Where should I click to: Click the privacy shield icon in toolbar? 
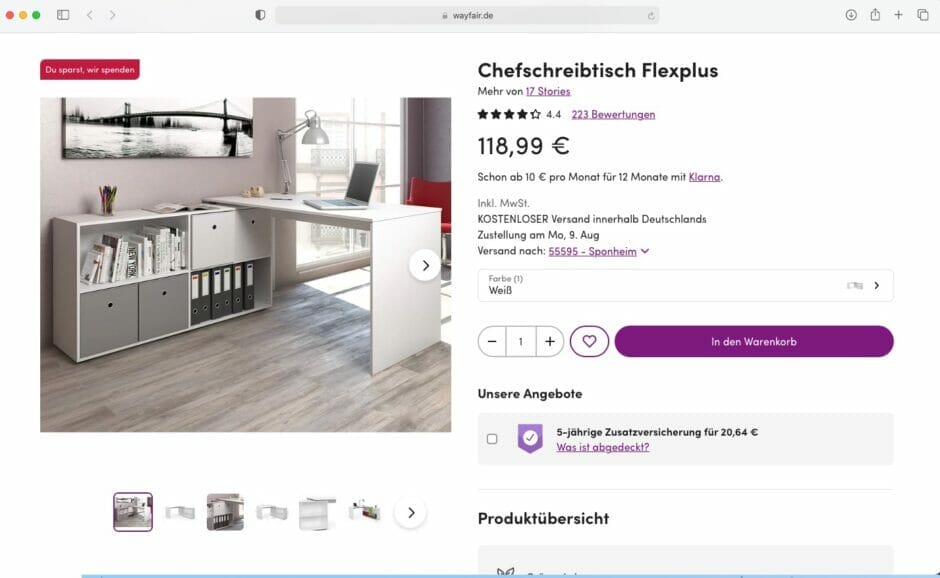coord(260,15)
